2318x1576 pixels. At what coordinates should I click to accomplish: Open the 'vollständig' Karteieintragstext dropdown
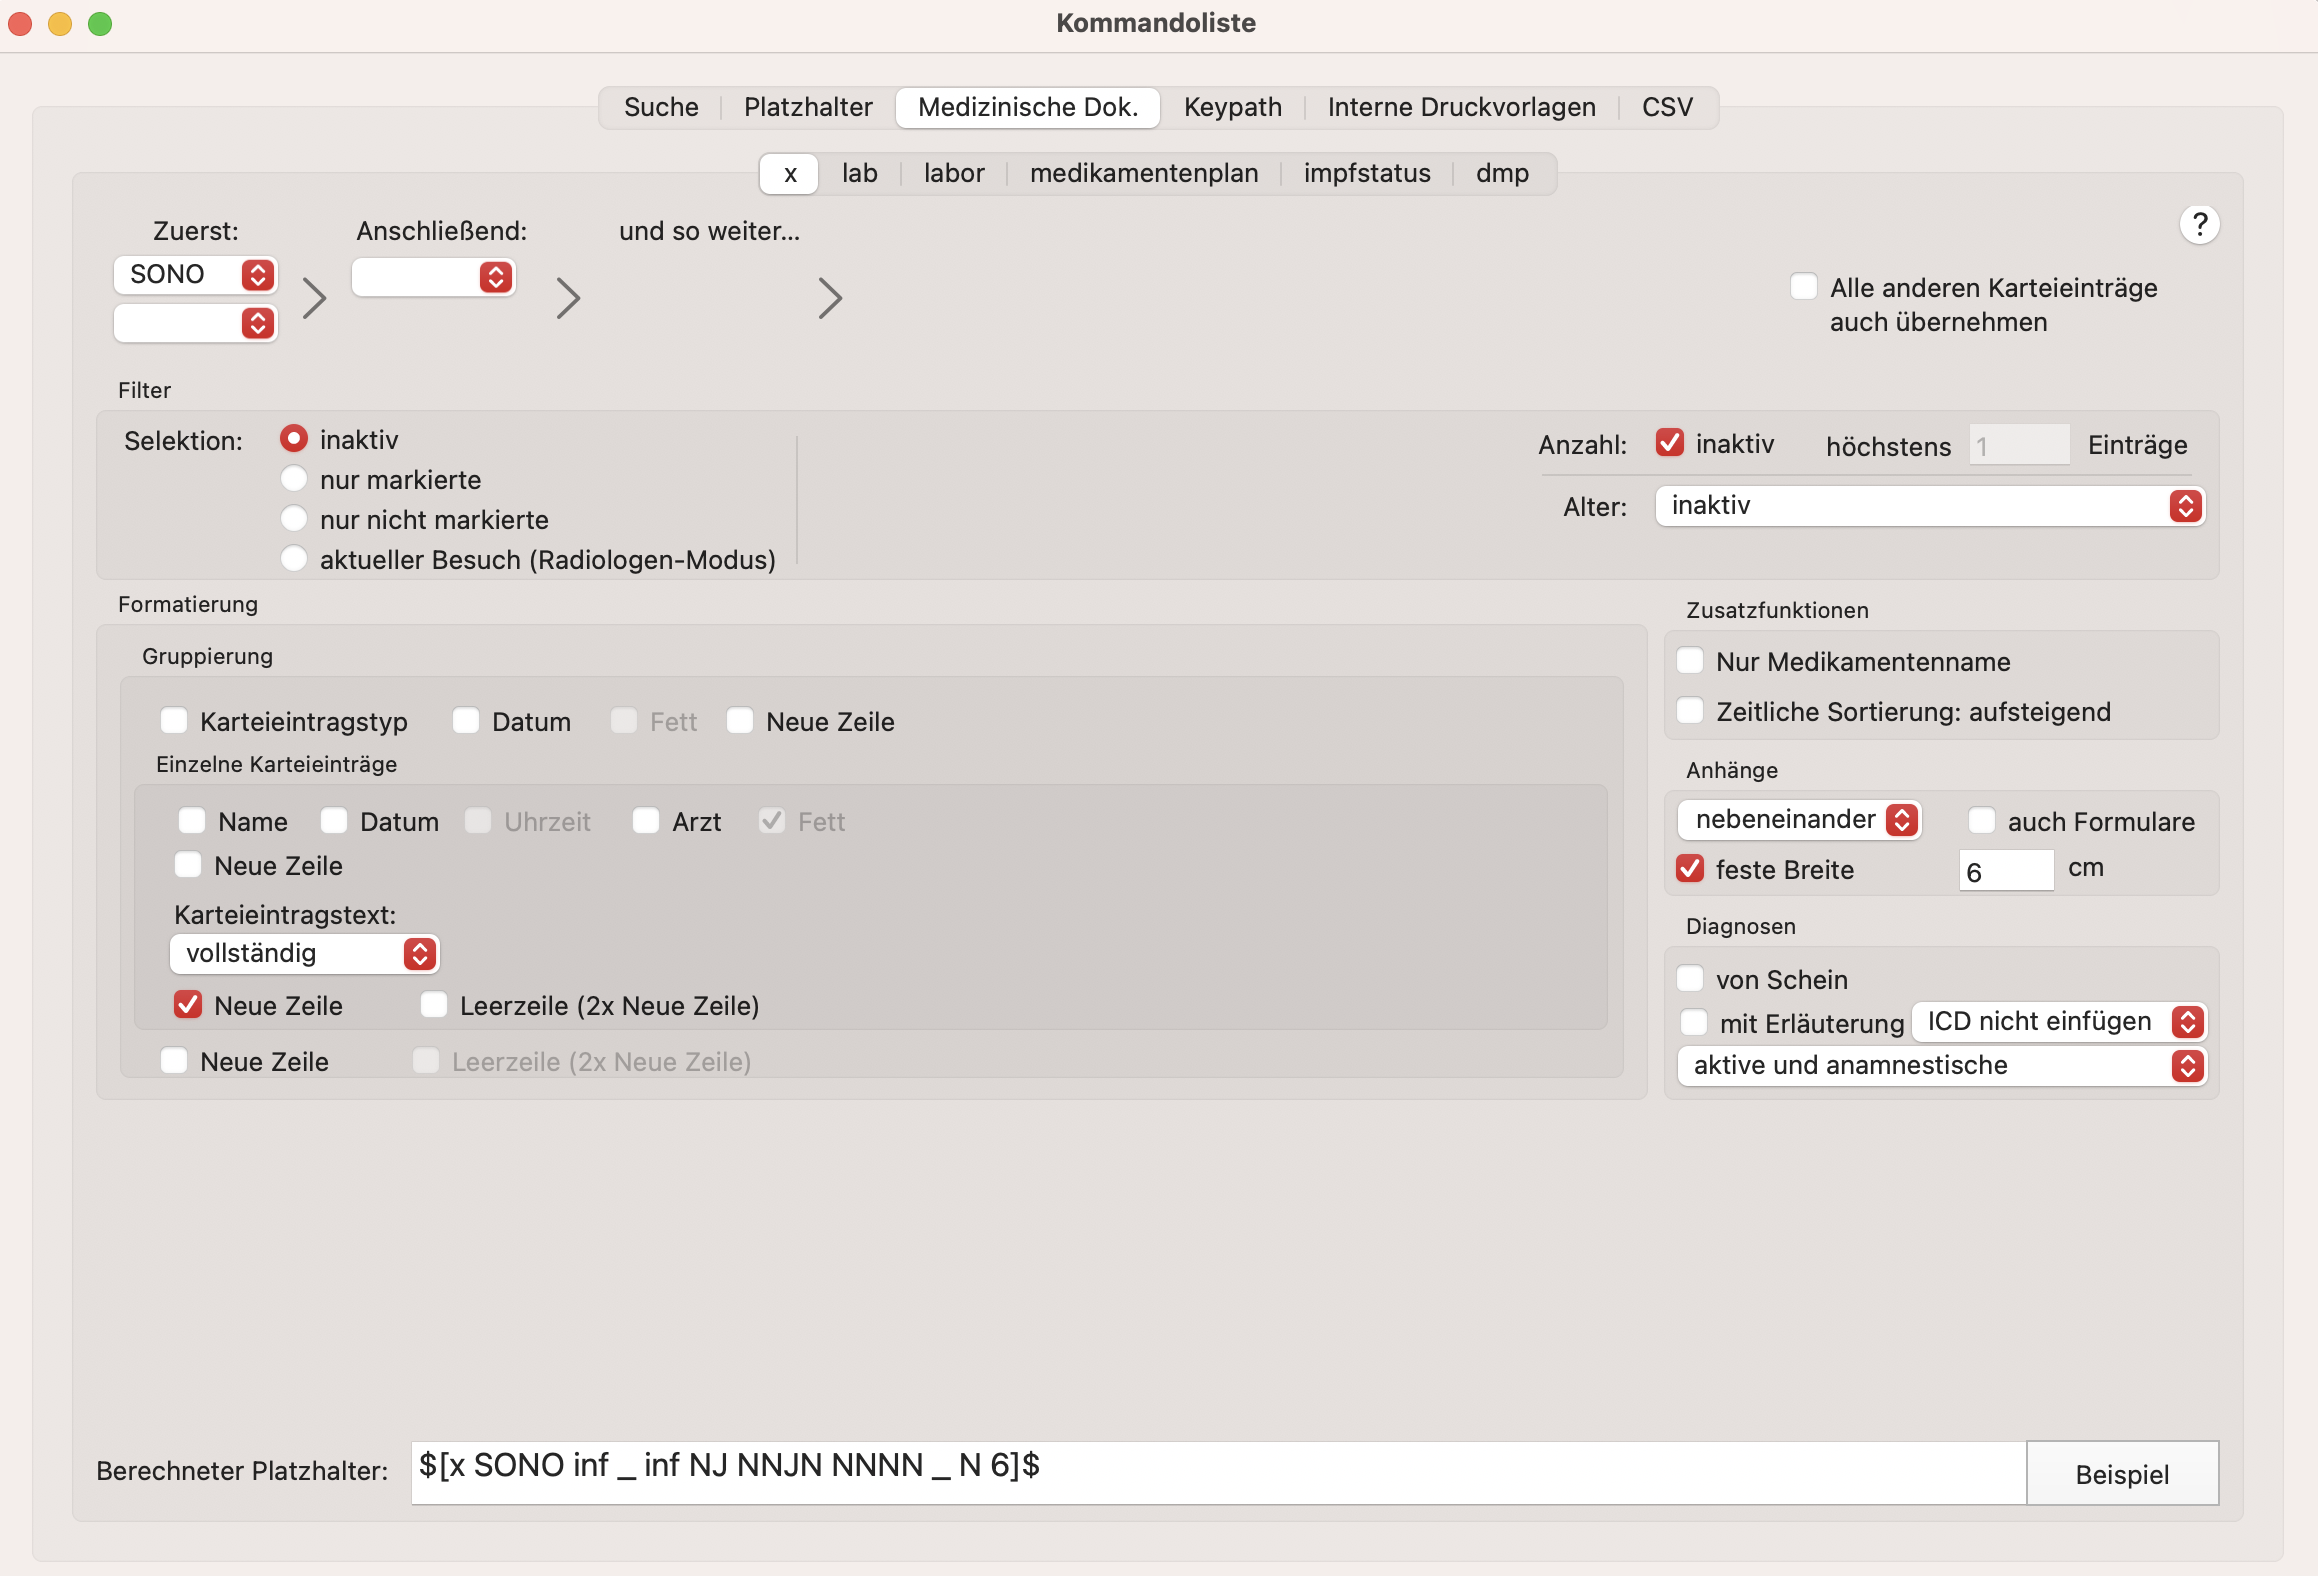(x=305, y=954)
